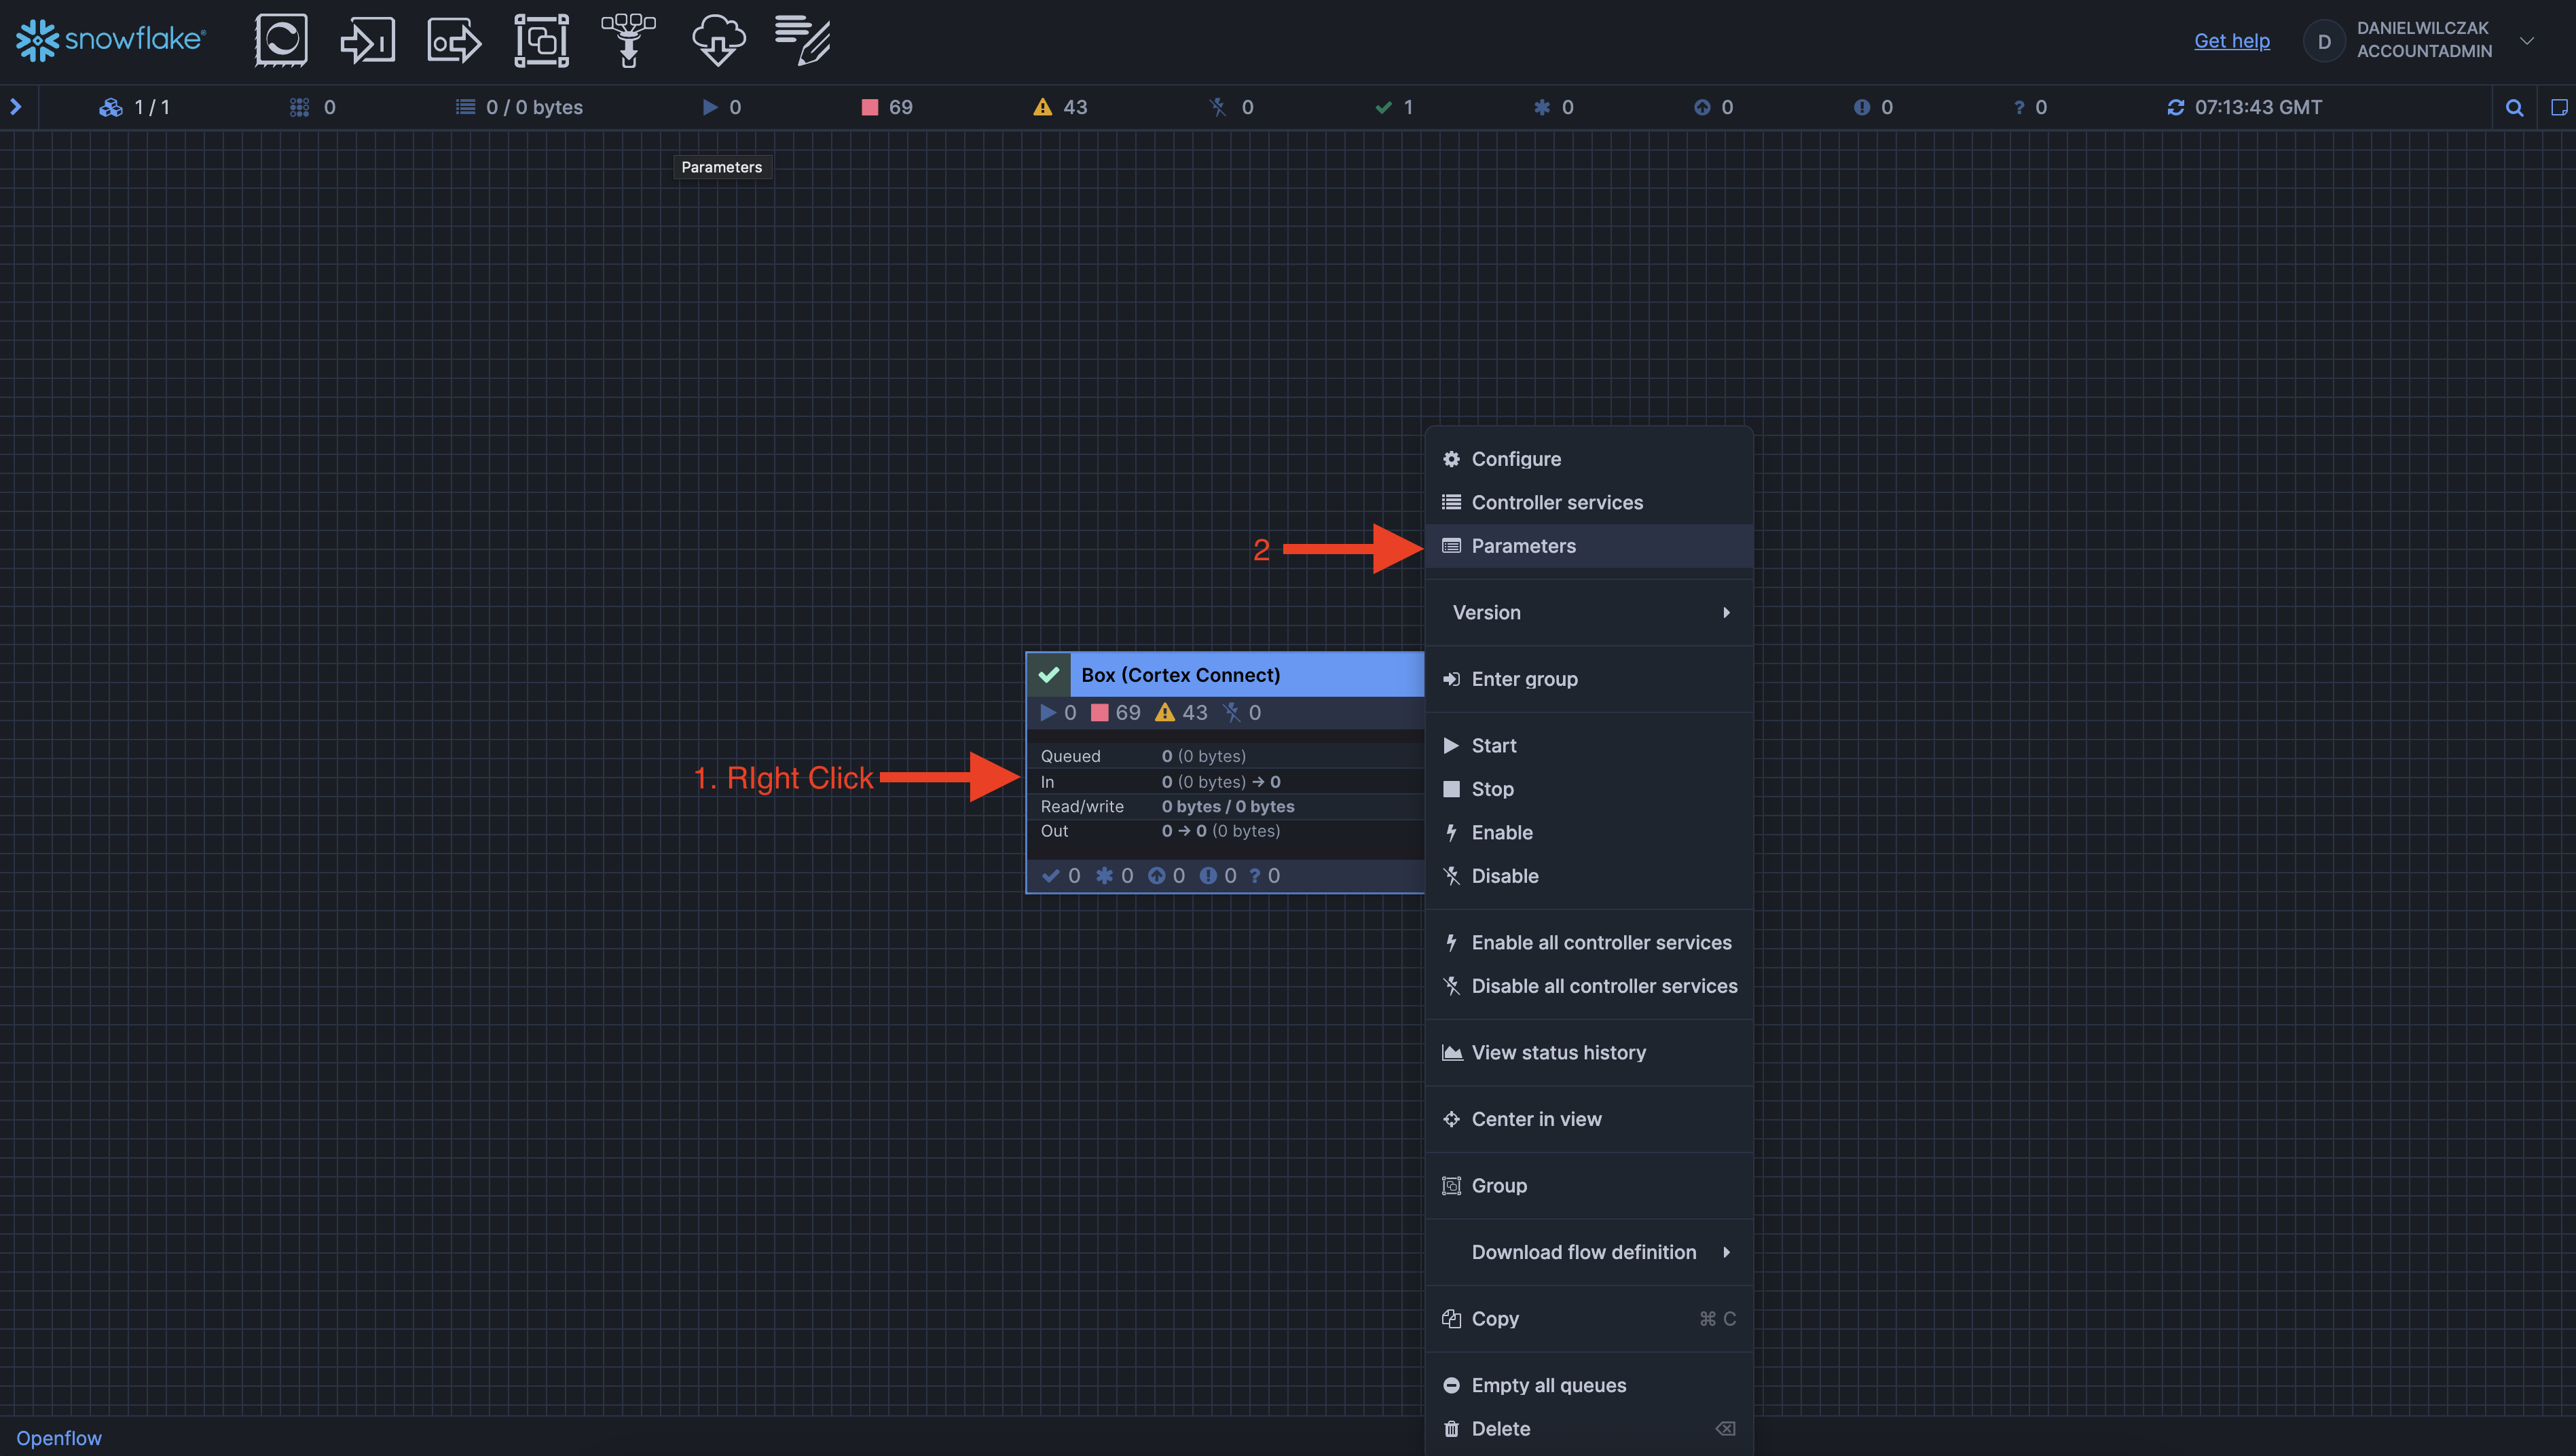The image size is (2576, 1456).
Task: Click the Label toolbar icon
Action: coord(803,40)
